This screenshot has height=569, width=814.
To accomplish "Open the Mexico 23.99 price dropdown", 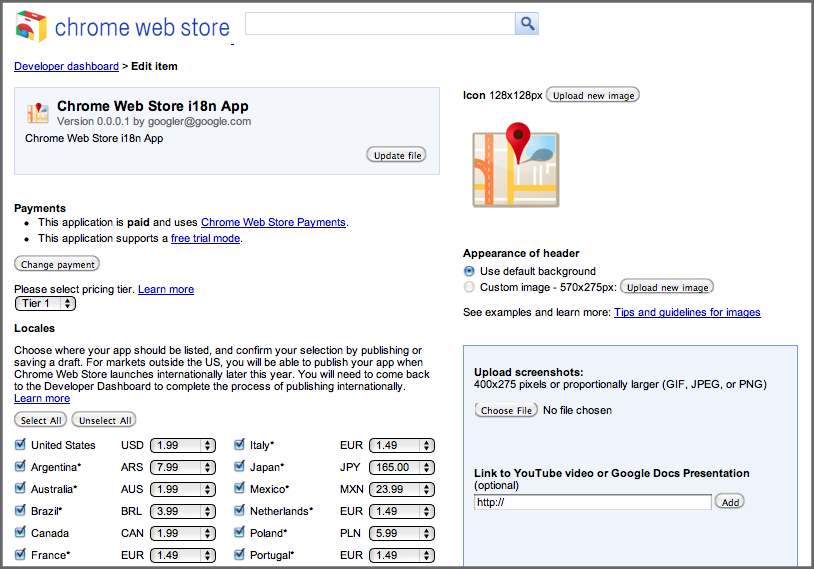I will [x=402, y=489].
